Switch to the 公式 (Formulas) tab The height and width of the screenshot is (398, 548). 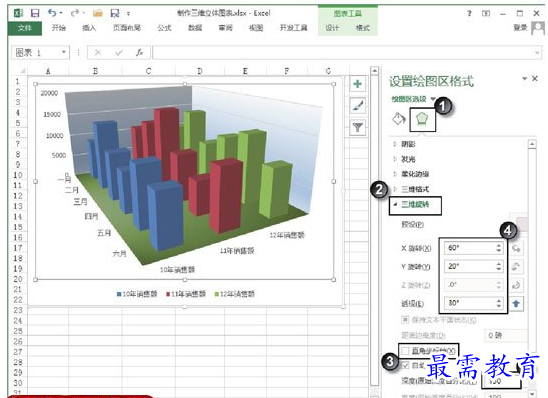[x=164, y=28]
